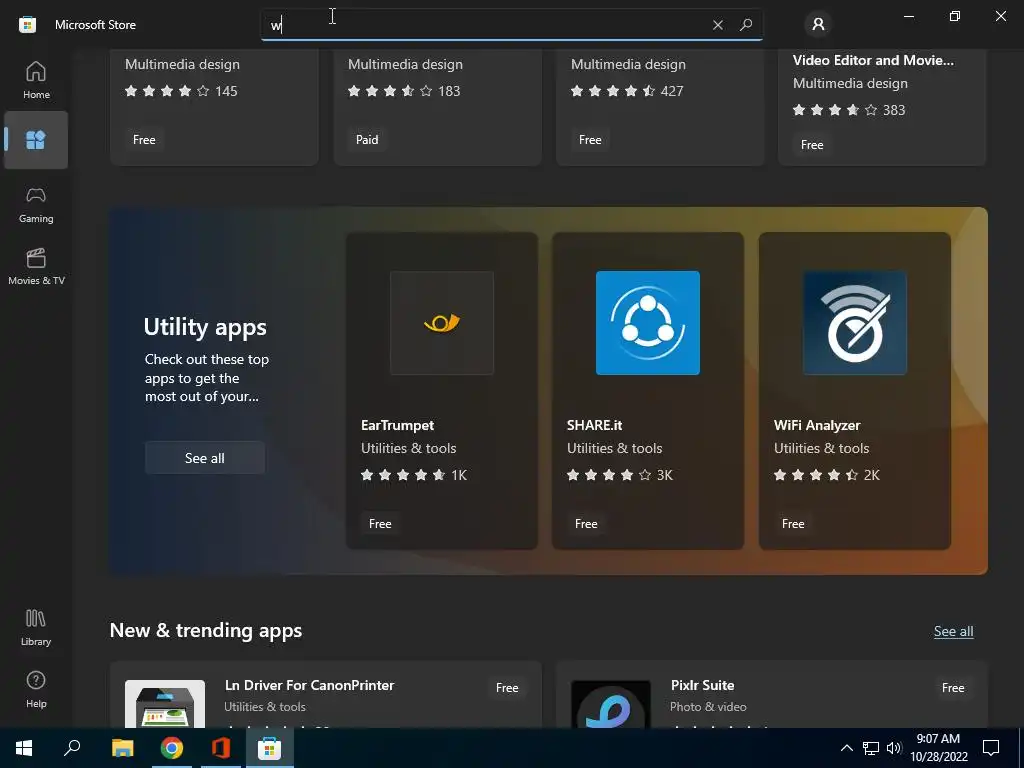The height and width of the screenshot is (768, 1024).
Task: Open volume control tray icon
Action: 894,748
